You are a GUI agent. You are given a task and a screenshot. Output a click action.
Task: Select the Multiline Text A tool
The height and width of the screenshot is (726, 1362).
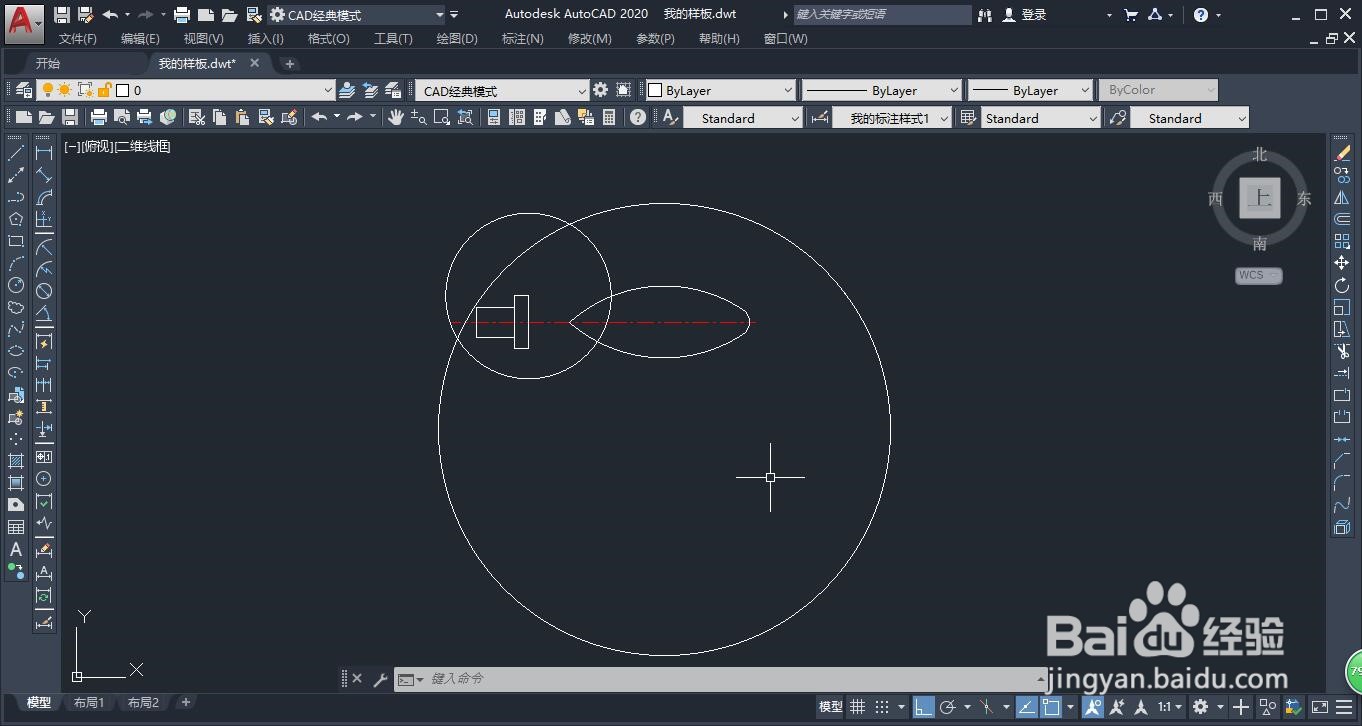16,549
